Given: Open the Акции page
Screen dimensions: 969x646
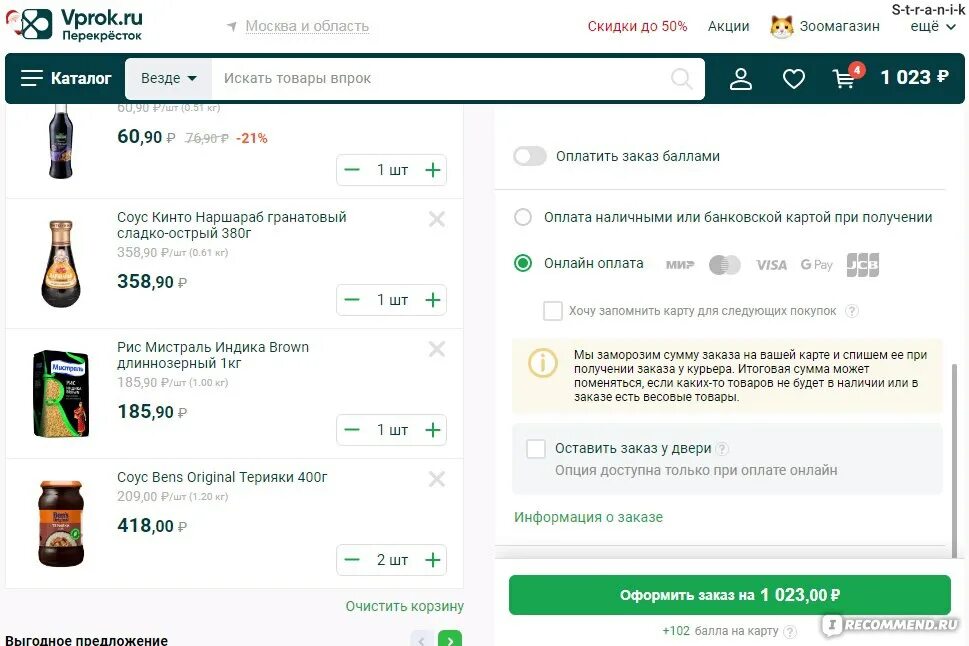Looking at the screenshot, I should [729, 27].
